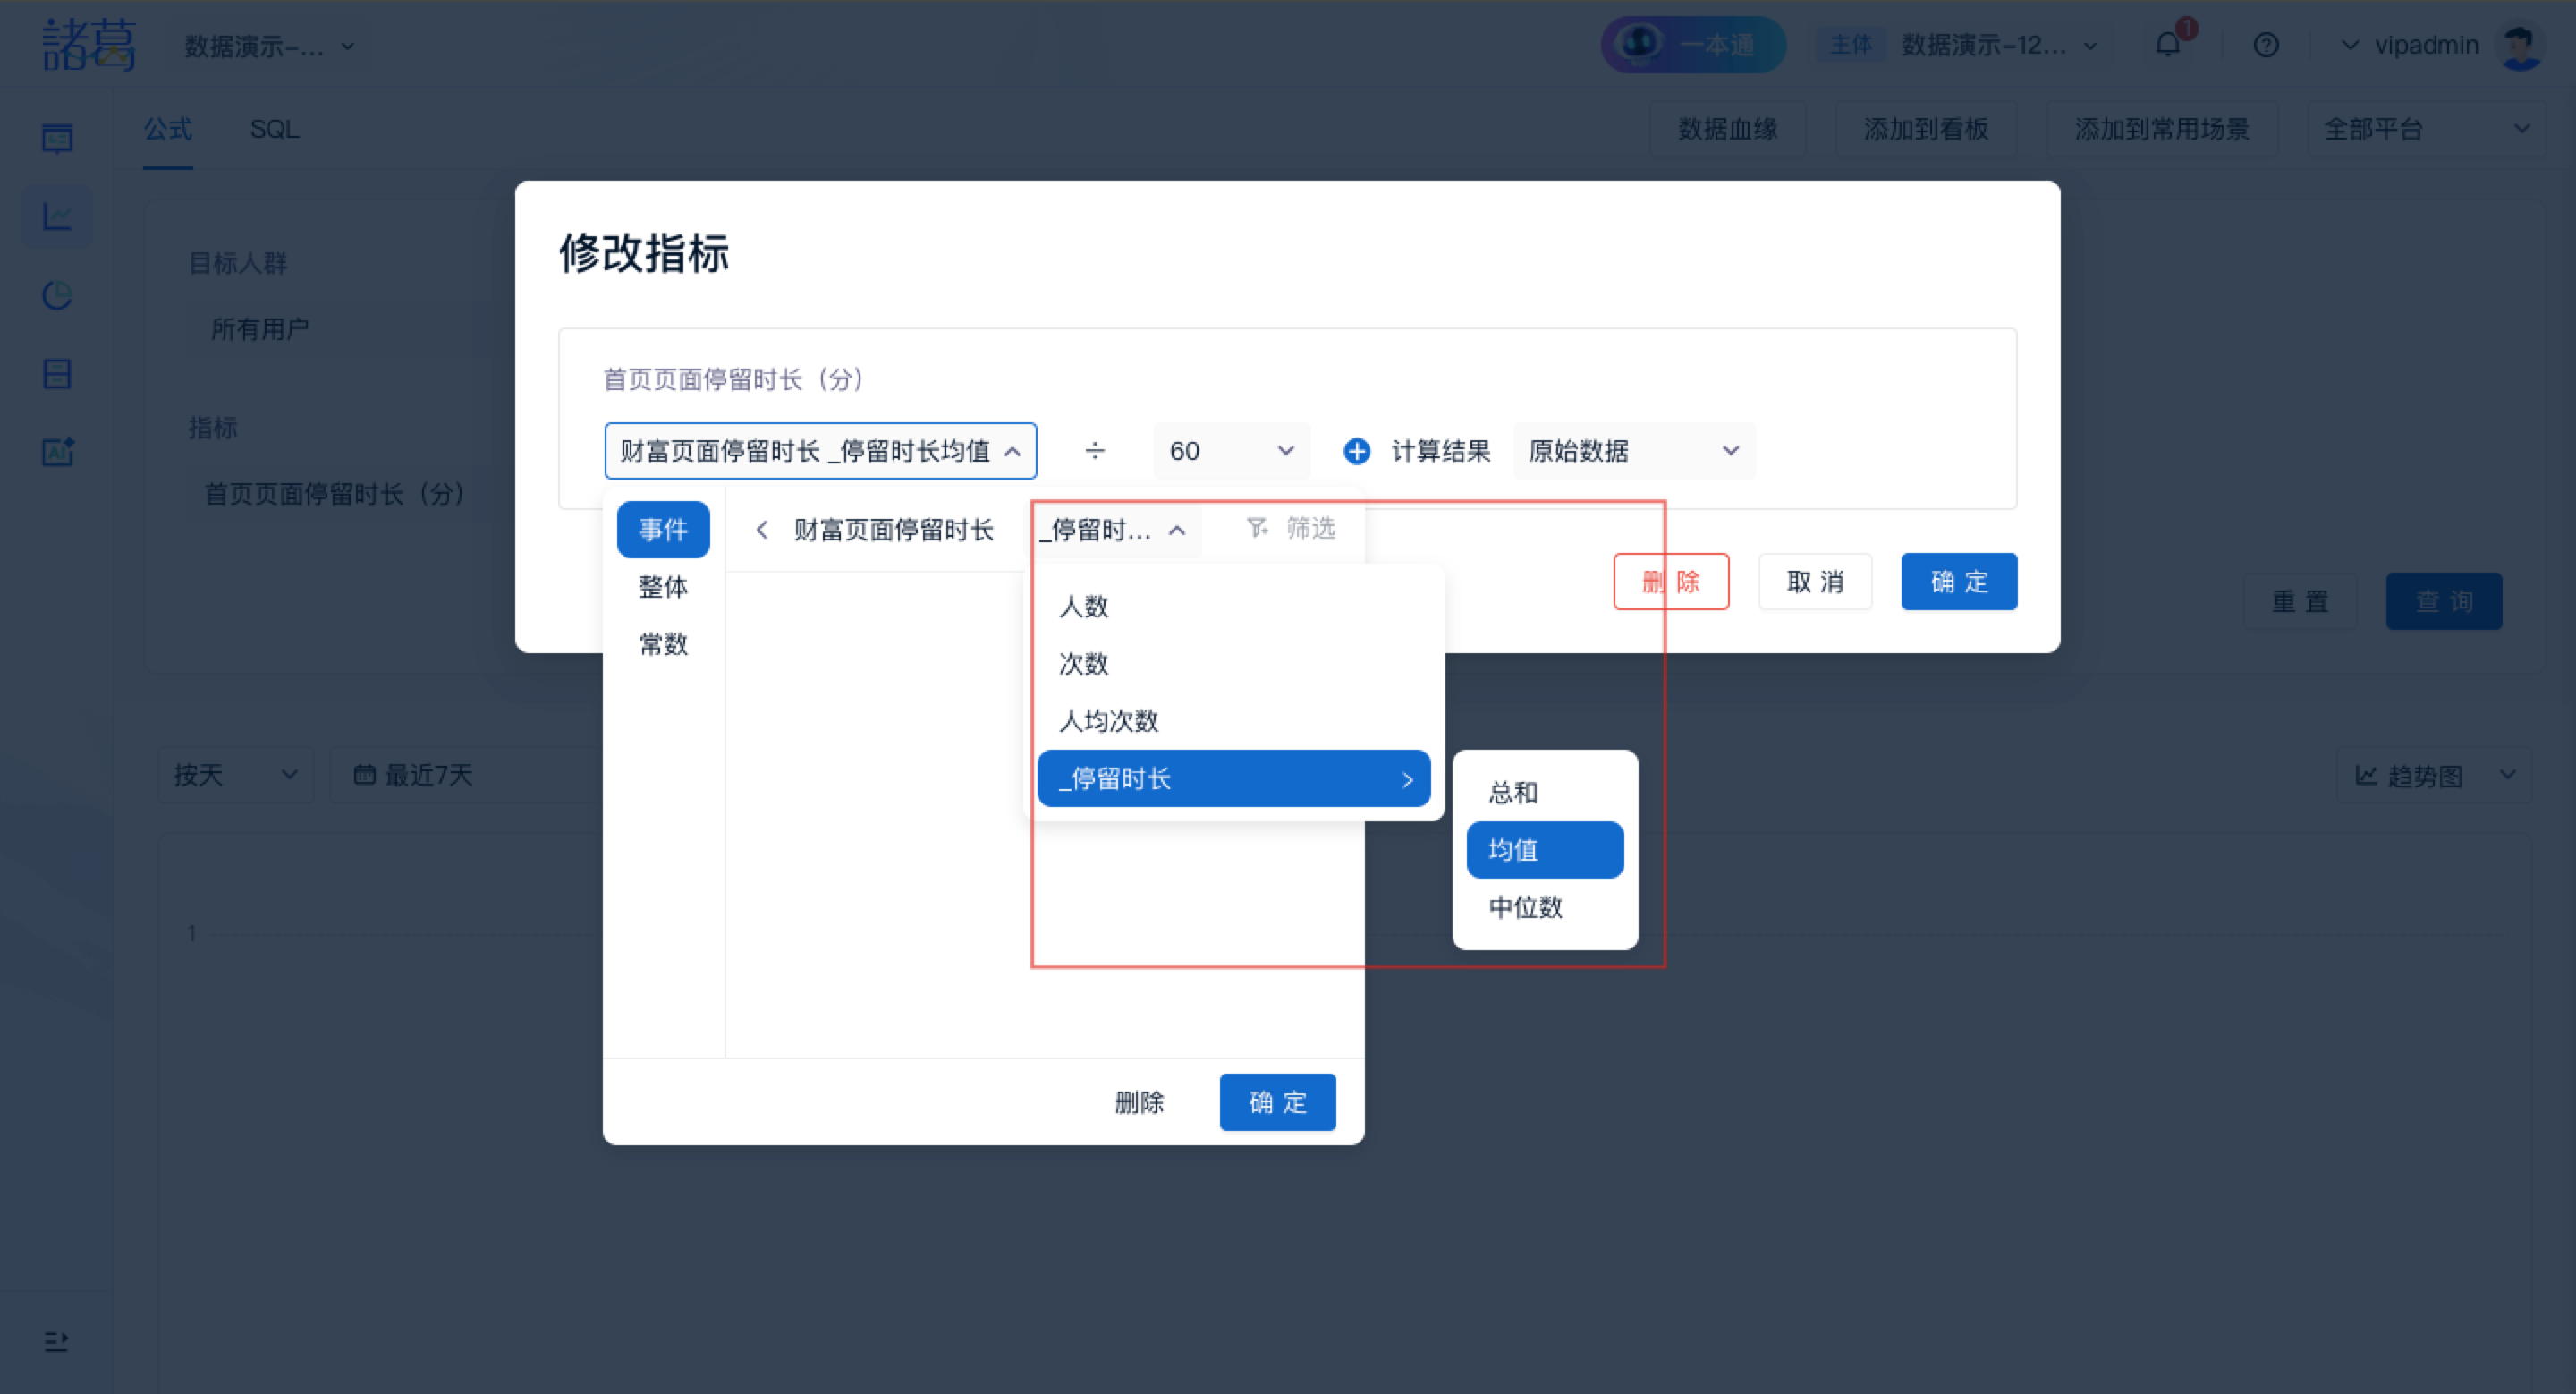This screenshot has width=2576, height=1394.
Task: Click 取消 to cancel editing
Action: click(1814, 581)
